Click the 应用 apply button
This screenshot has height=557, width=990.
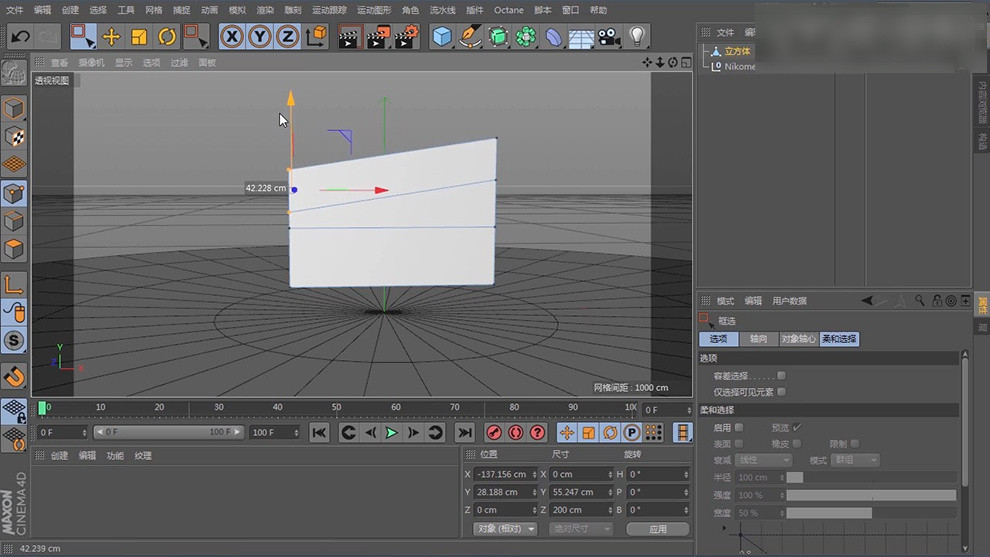[657, 528]
